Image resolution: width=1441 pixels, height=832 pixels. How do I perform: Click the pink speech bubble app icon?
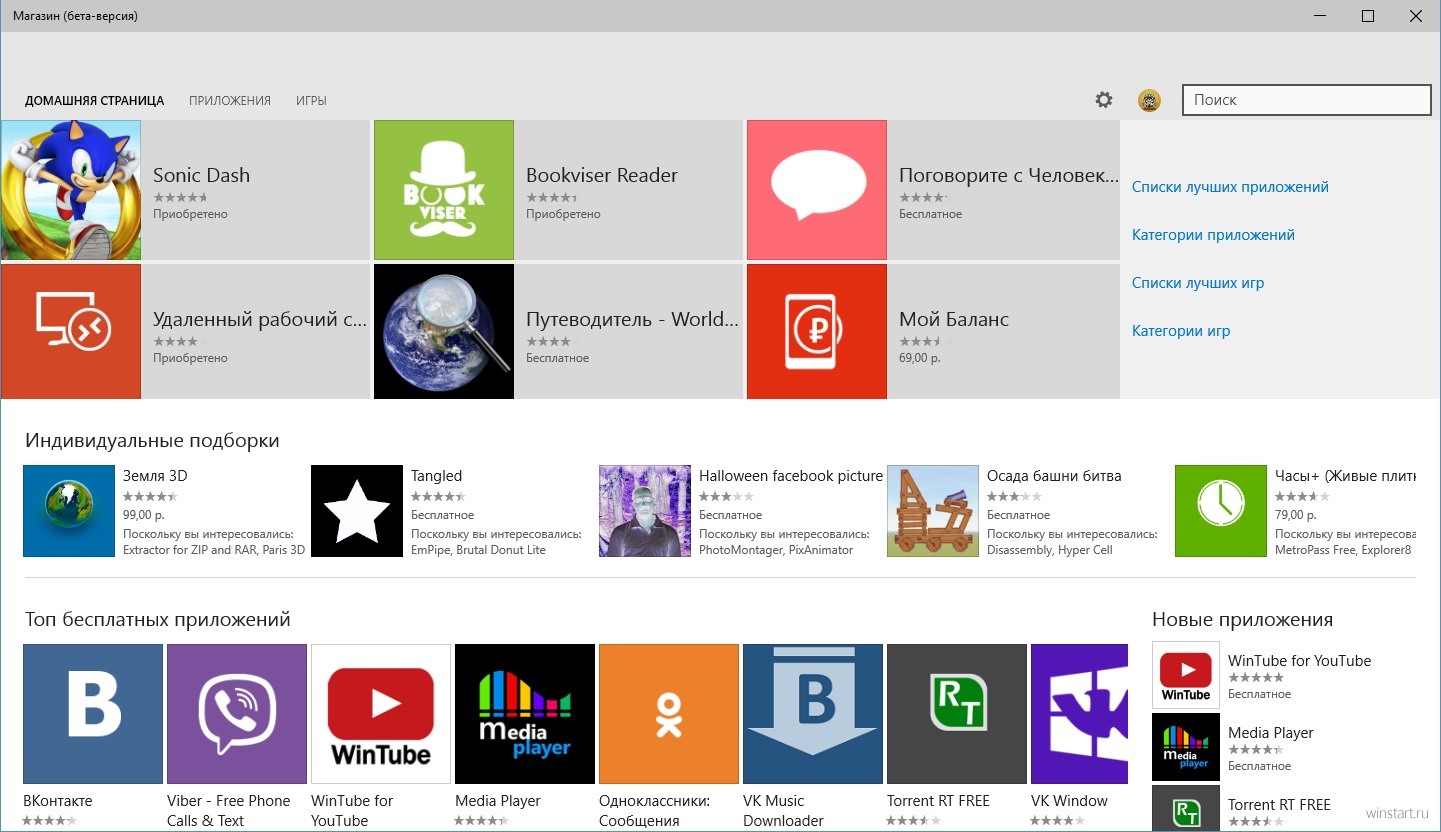coord(817,190)
